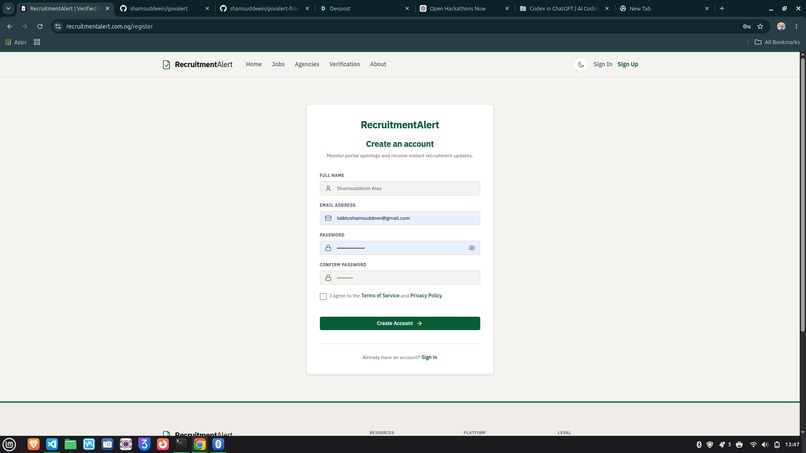Open Visual Studio Code from the taskbar
The image size is (806, 453).
click(52, 444)
